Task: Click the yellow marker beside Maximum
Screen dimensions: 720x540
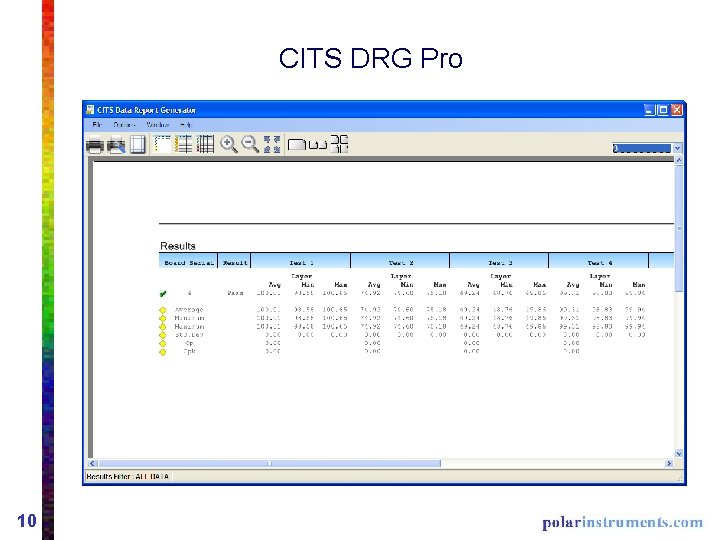Action: 163,326
